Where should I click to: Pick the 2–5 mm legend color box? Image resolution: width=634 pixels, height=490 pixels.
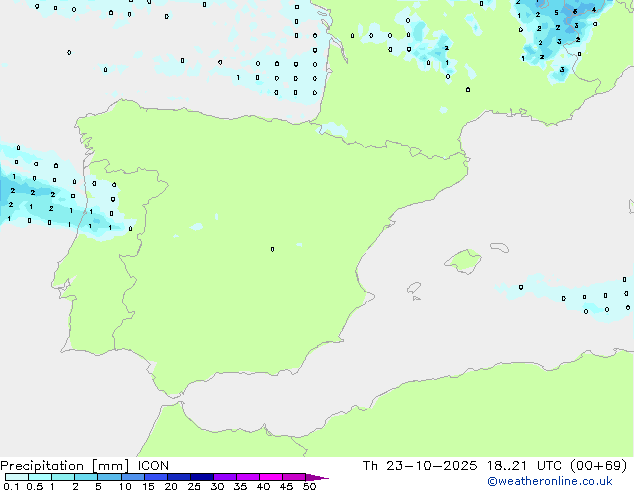86,477
